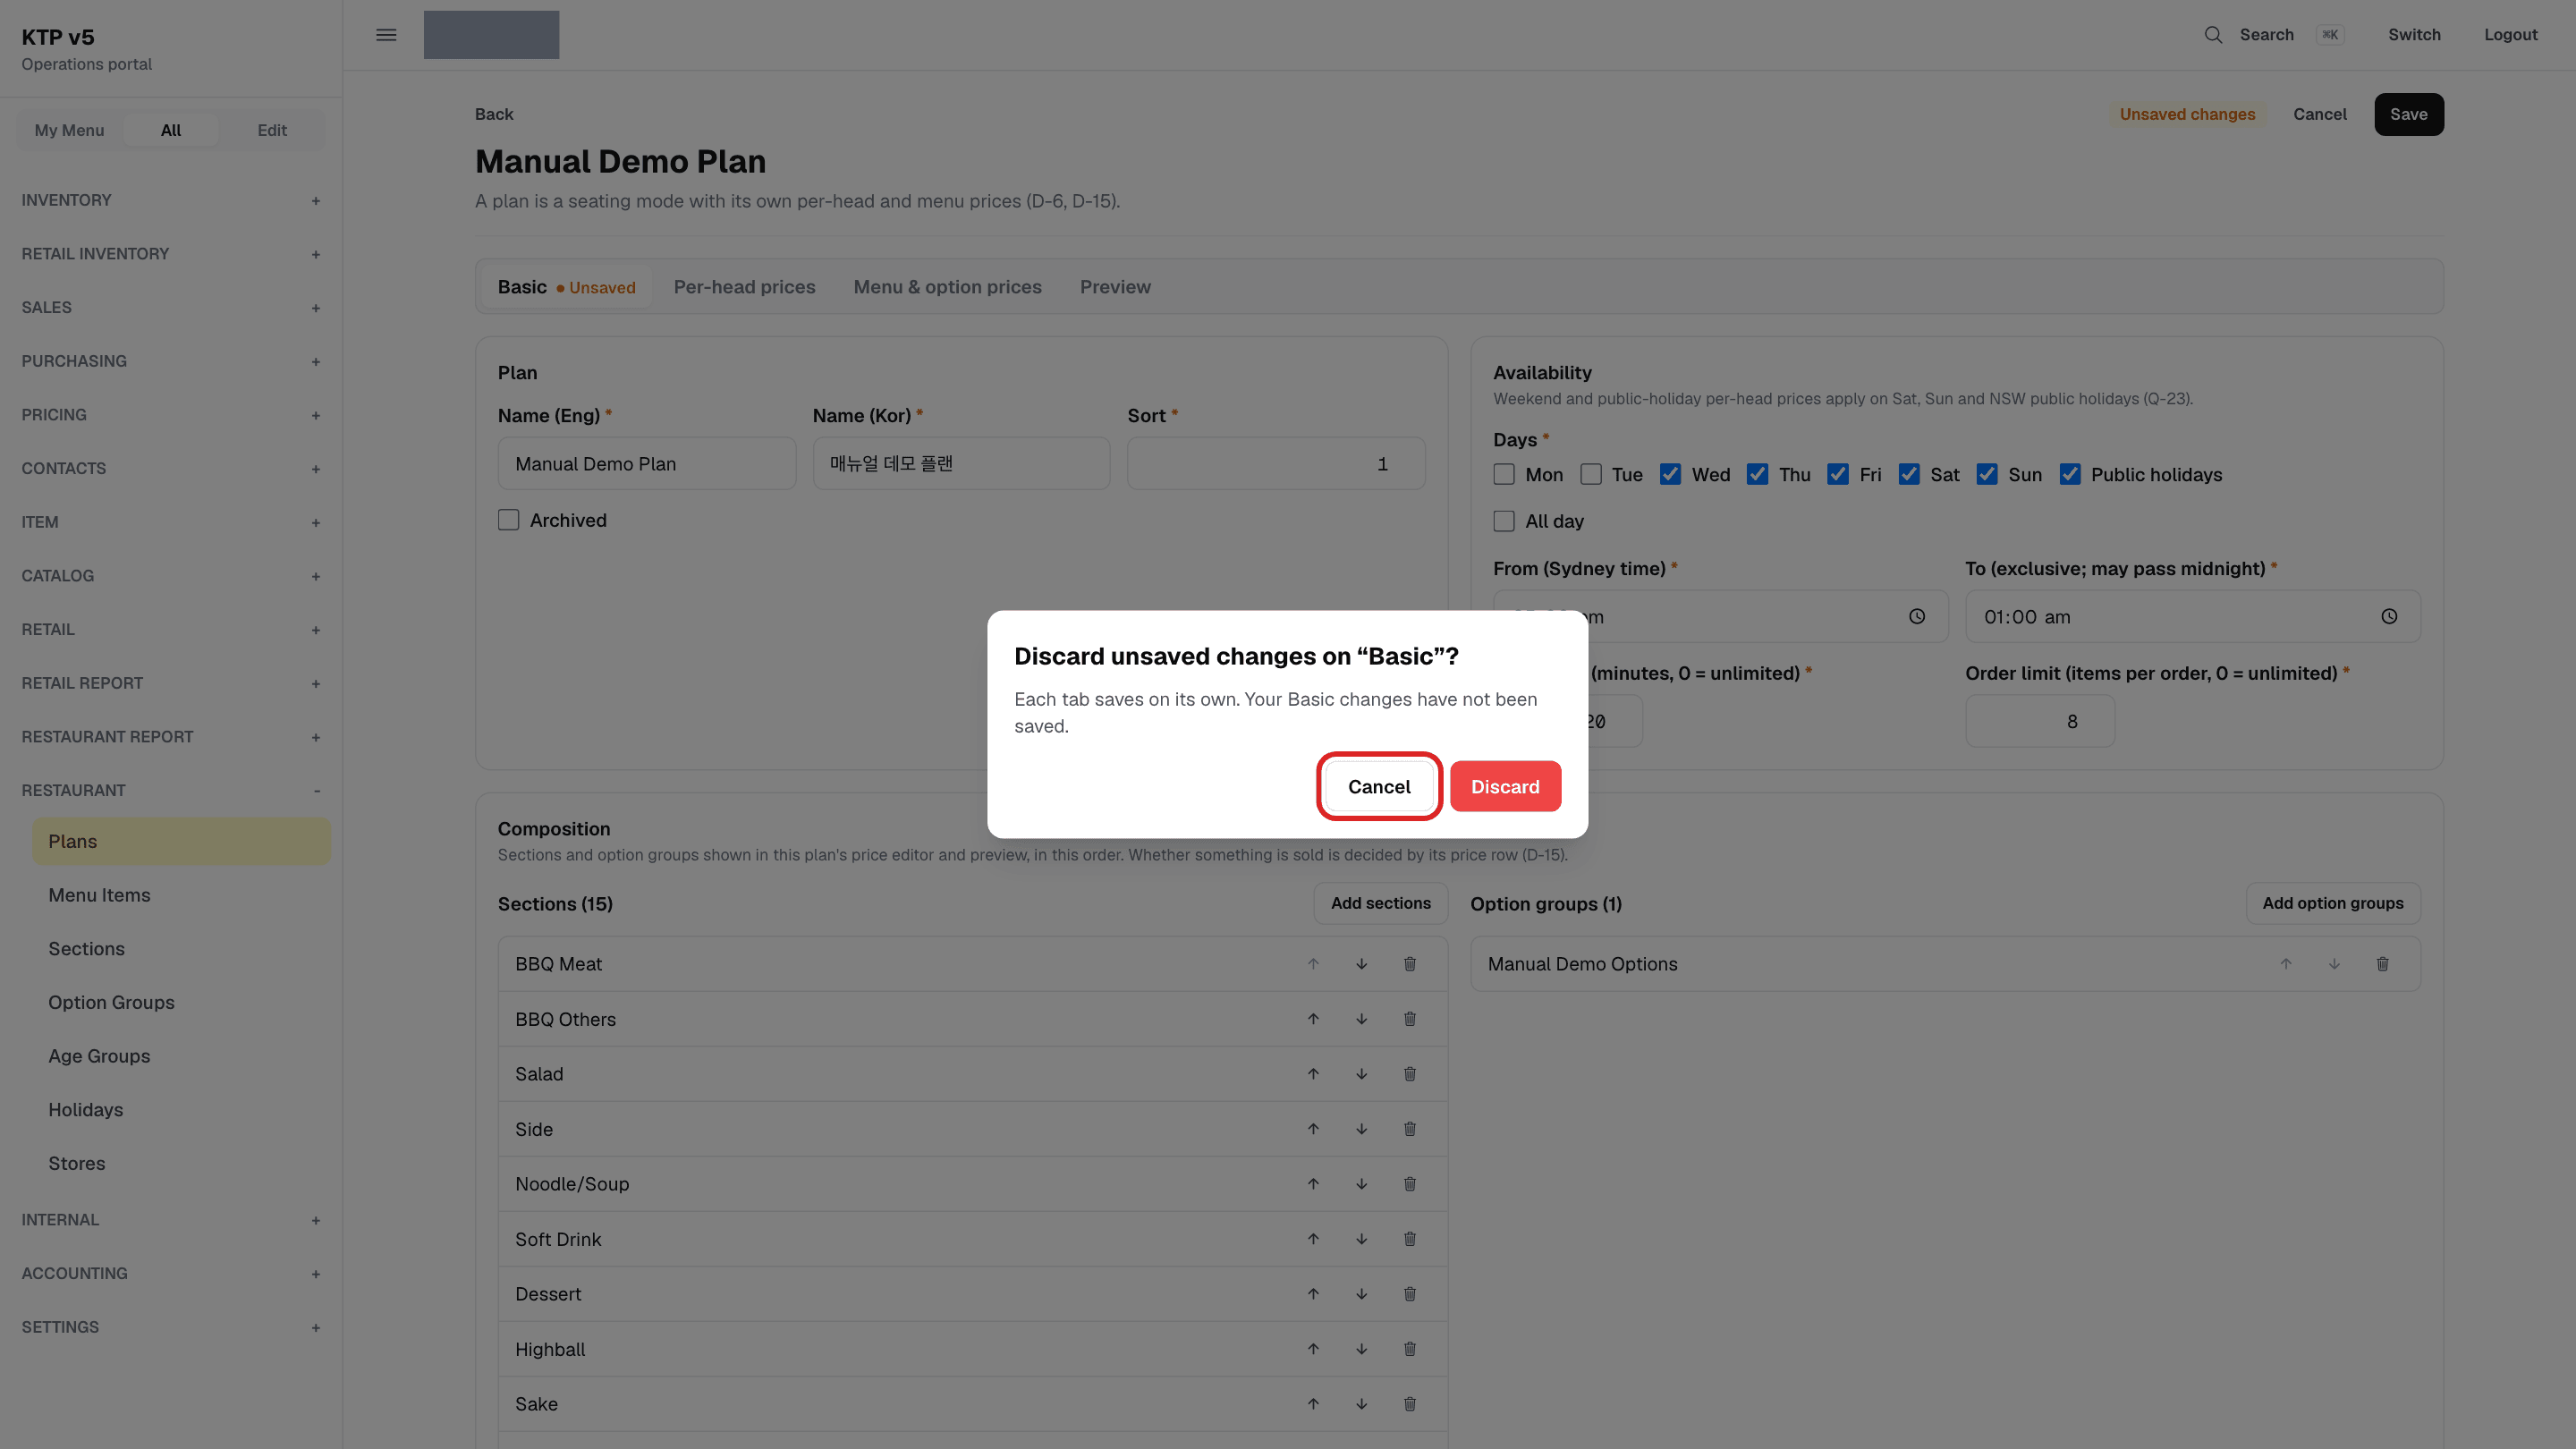Image resolution: width=2576 pixels, height=1449 pixels.
Task: Delete the Soft Drink section
Action: (x=1409, y=1239)
